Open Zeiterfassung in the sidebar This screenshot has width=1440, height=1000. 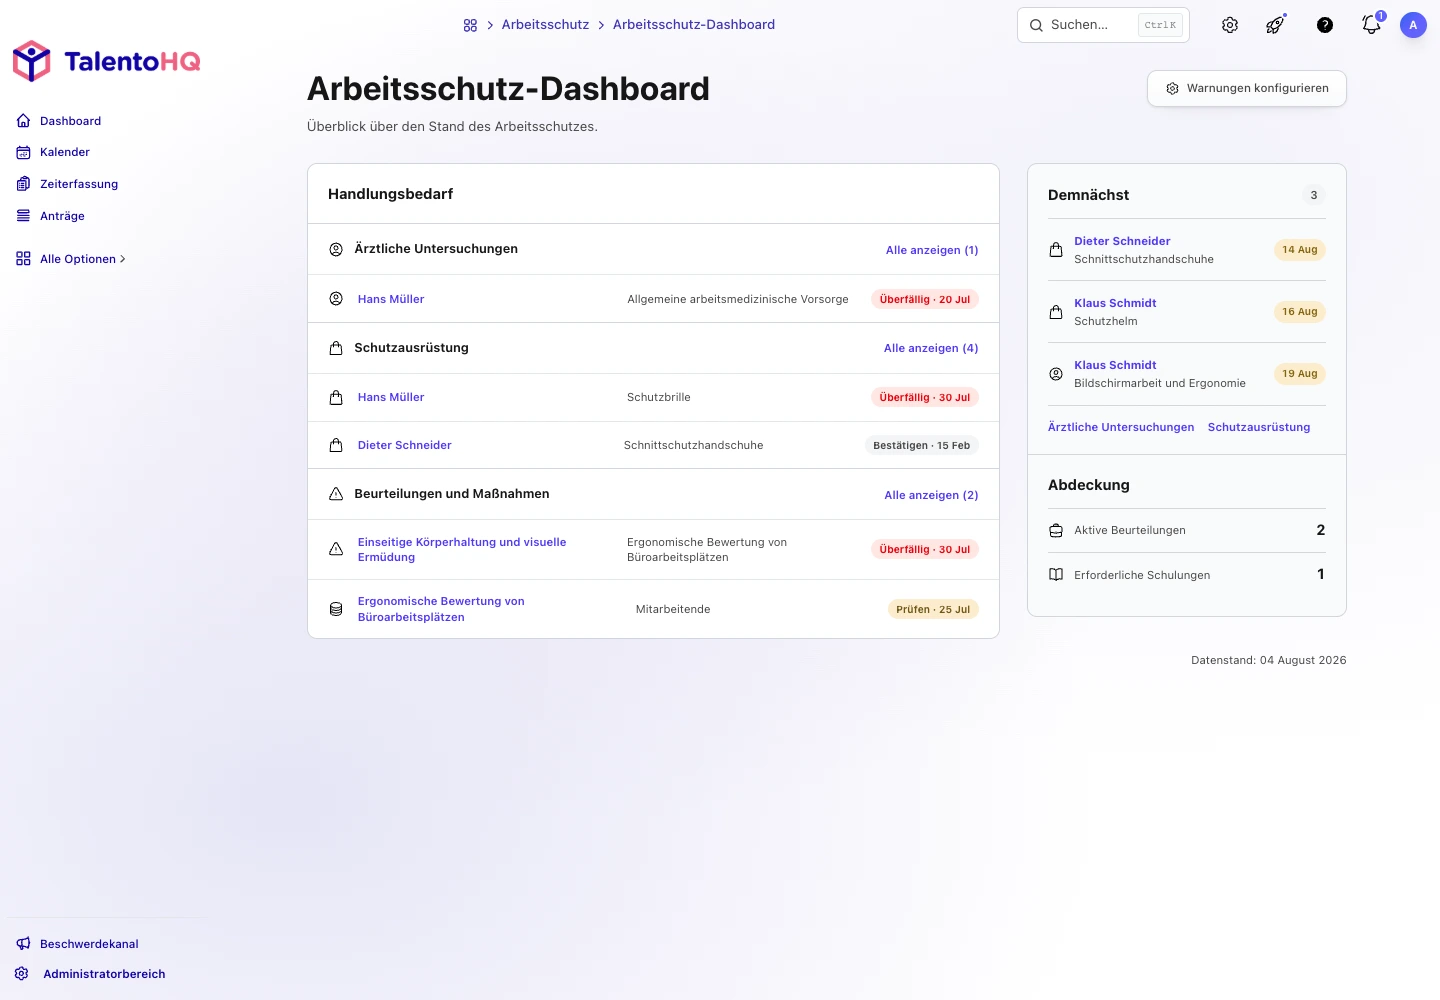79,184
